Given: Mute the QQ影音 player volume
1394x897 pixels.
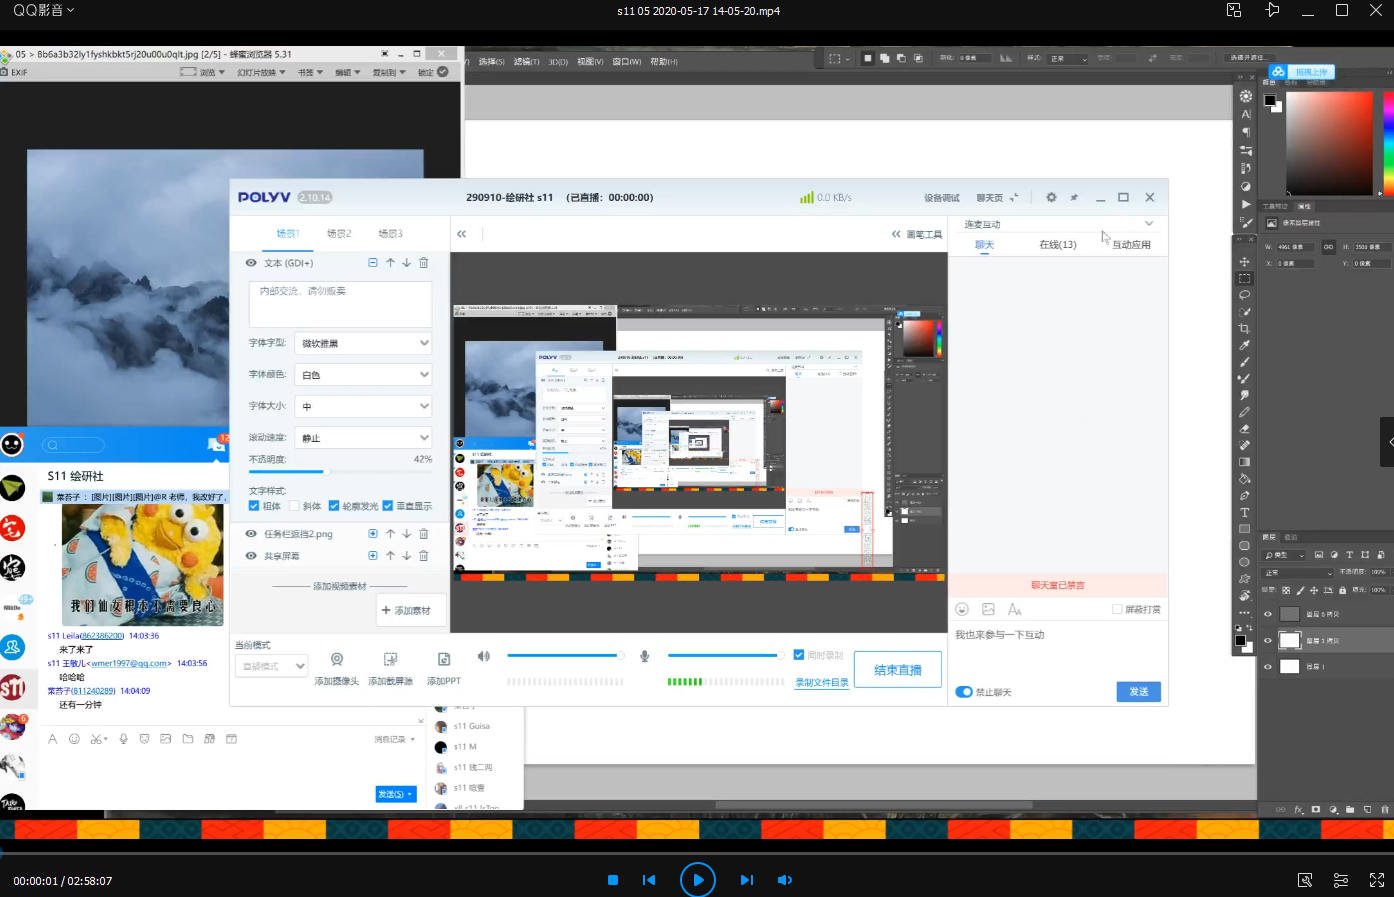Looking at the screenshot, I should 785,880.
